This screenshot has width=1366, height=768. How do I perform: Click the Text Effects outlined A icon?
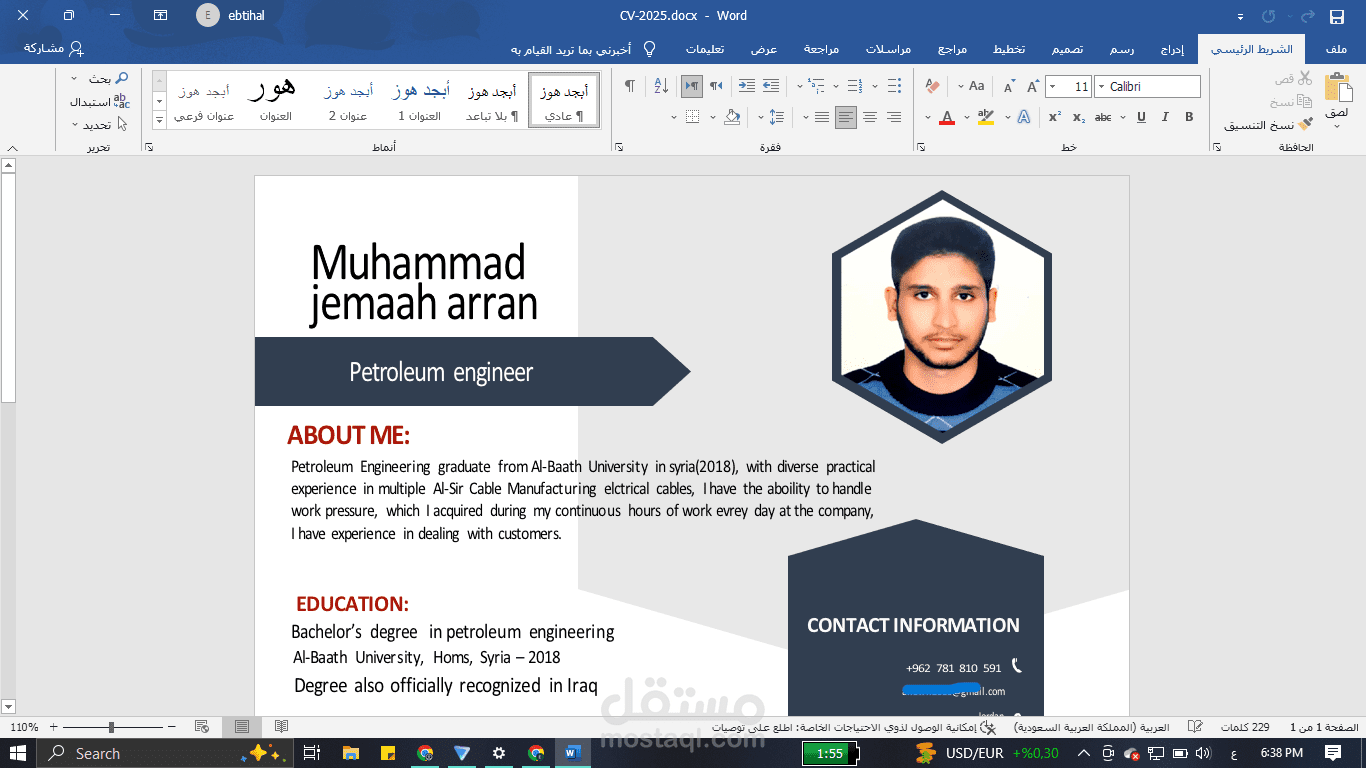[x=1024, y=117]
